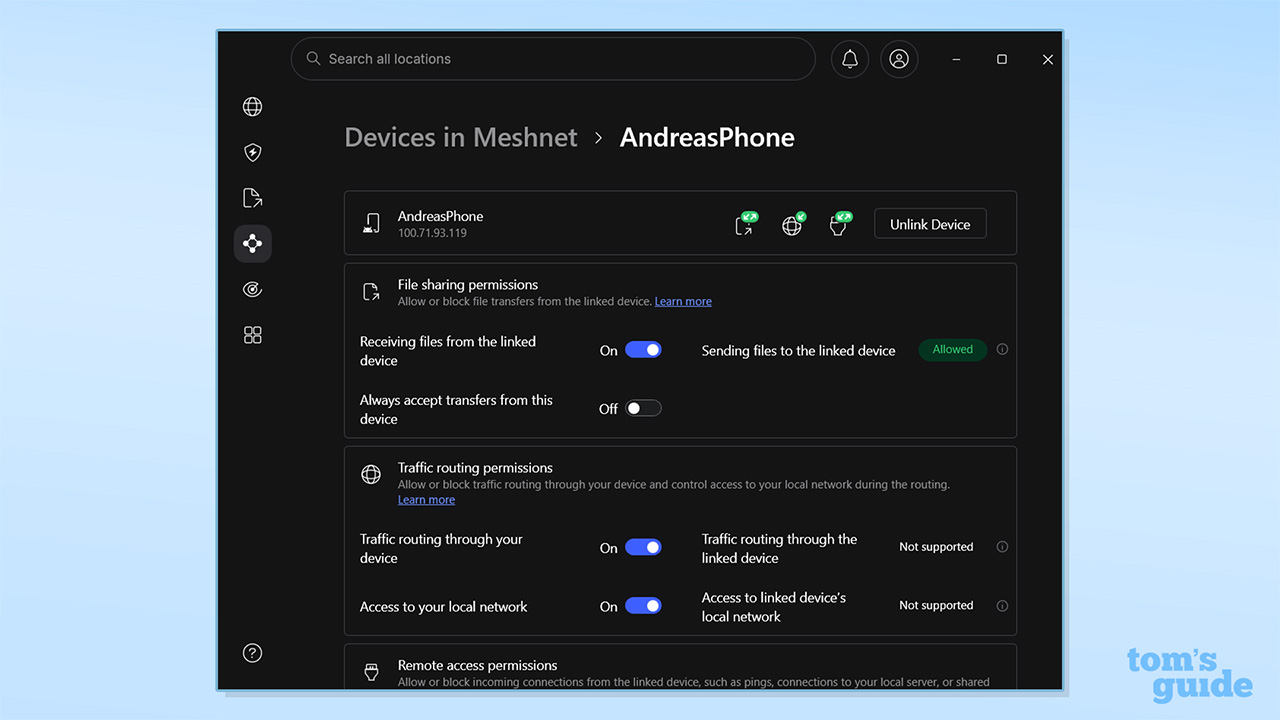This screenshot has width=1280, height=720.
Task: Click the help question mark icon
Action: pos(252,652)
